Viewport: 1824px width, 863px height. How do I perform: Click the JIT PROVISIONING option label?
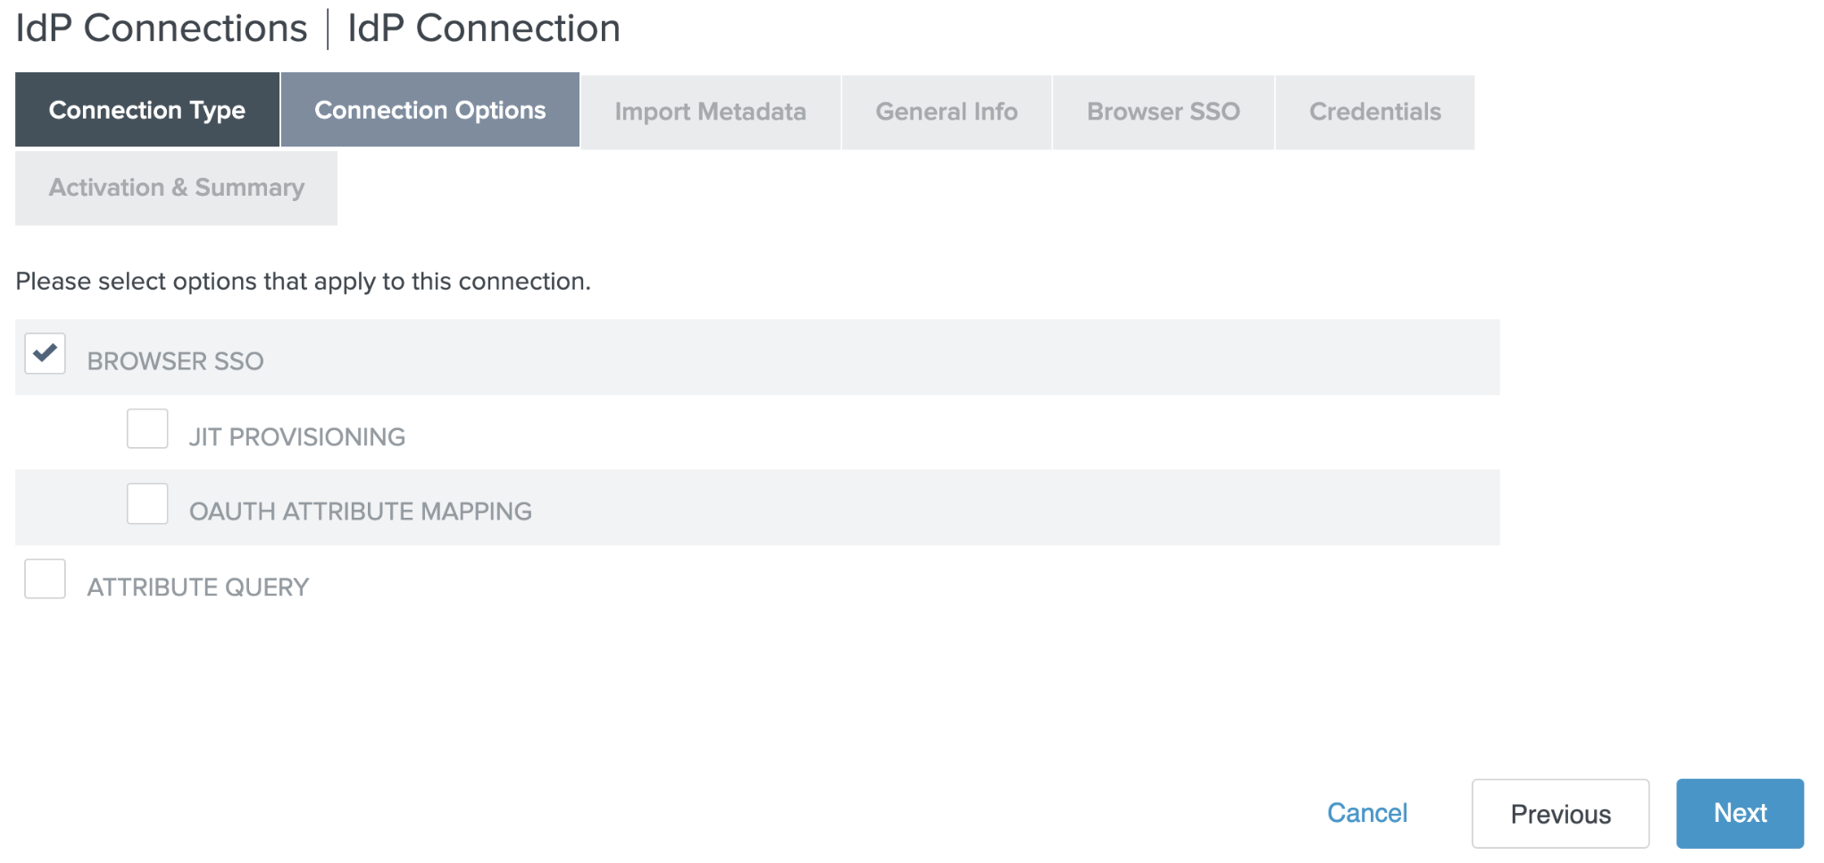coord(297,437)
